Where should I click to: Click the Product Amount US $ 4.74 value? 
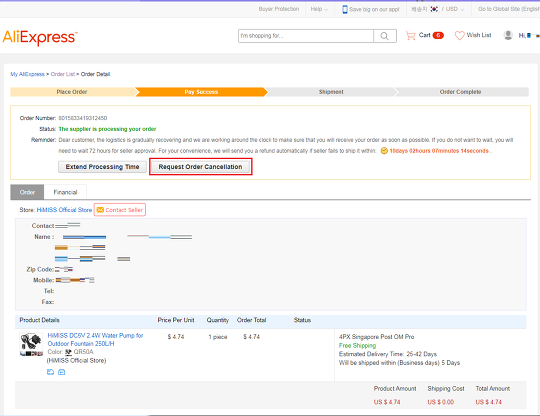(387, 402)
